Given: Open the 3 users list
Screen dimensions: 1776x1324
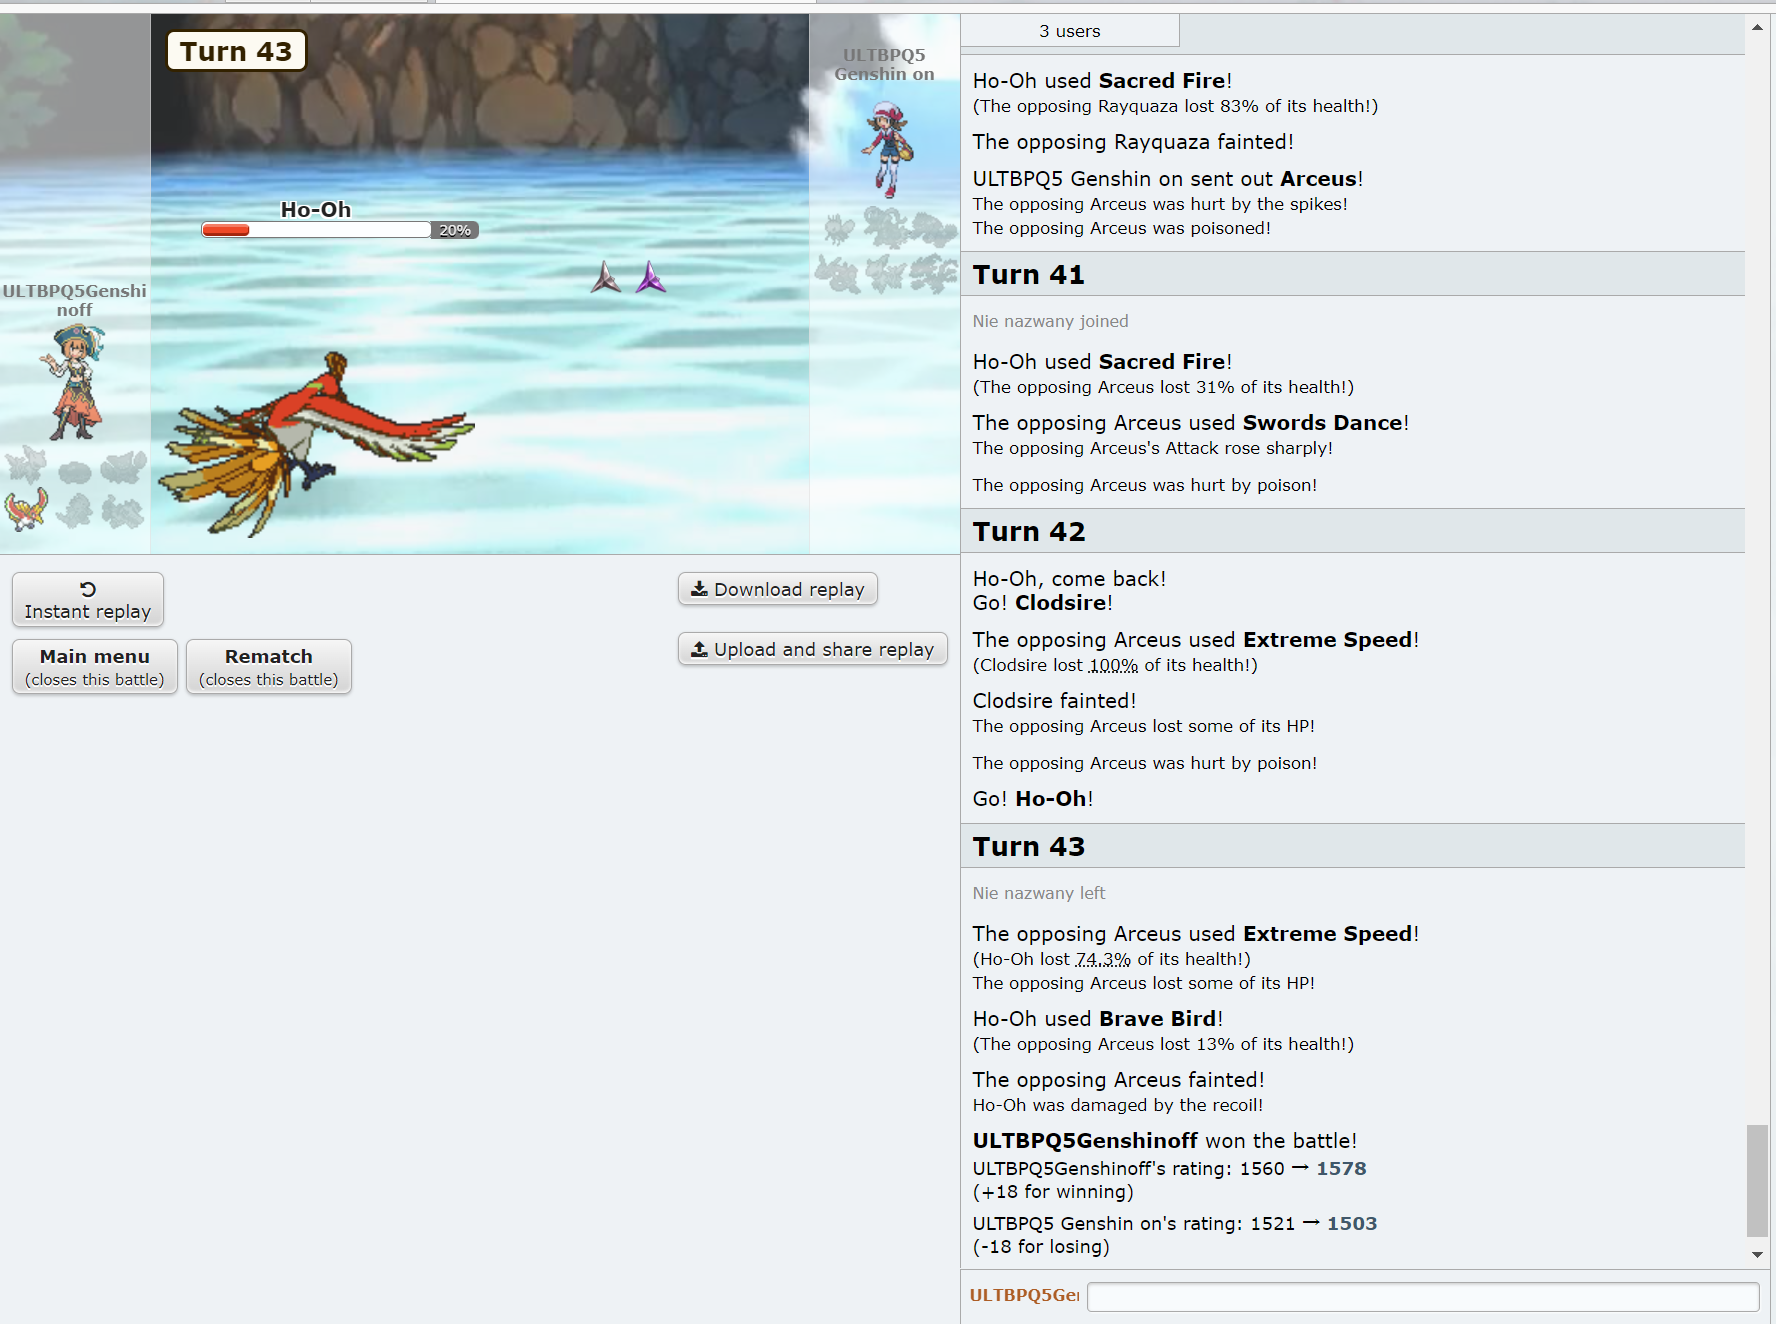Looking at the screenshot, I should [1069, 31].
